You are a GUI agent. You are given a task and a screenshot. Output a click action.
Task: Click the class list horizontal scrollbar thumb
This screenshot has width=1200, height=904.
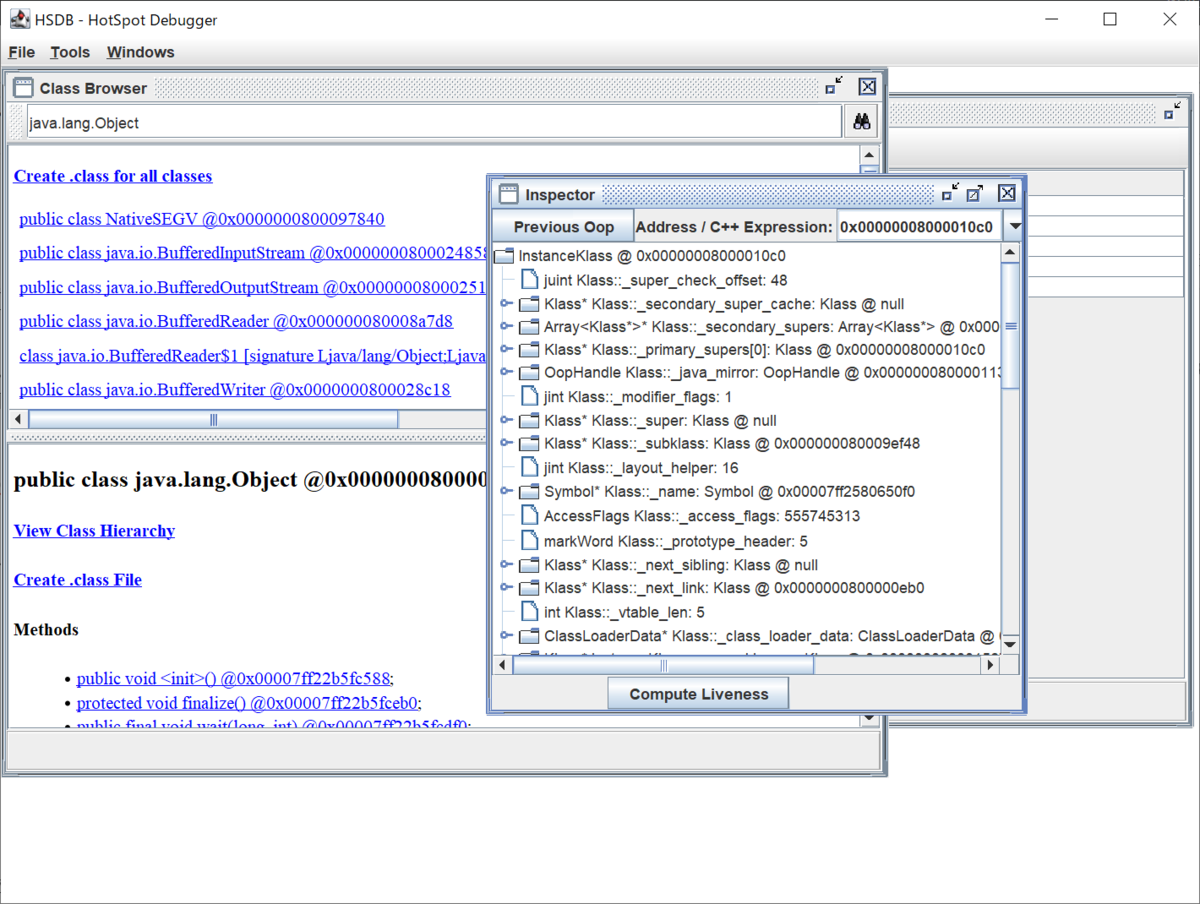(213, 420)
